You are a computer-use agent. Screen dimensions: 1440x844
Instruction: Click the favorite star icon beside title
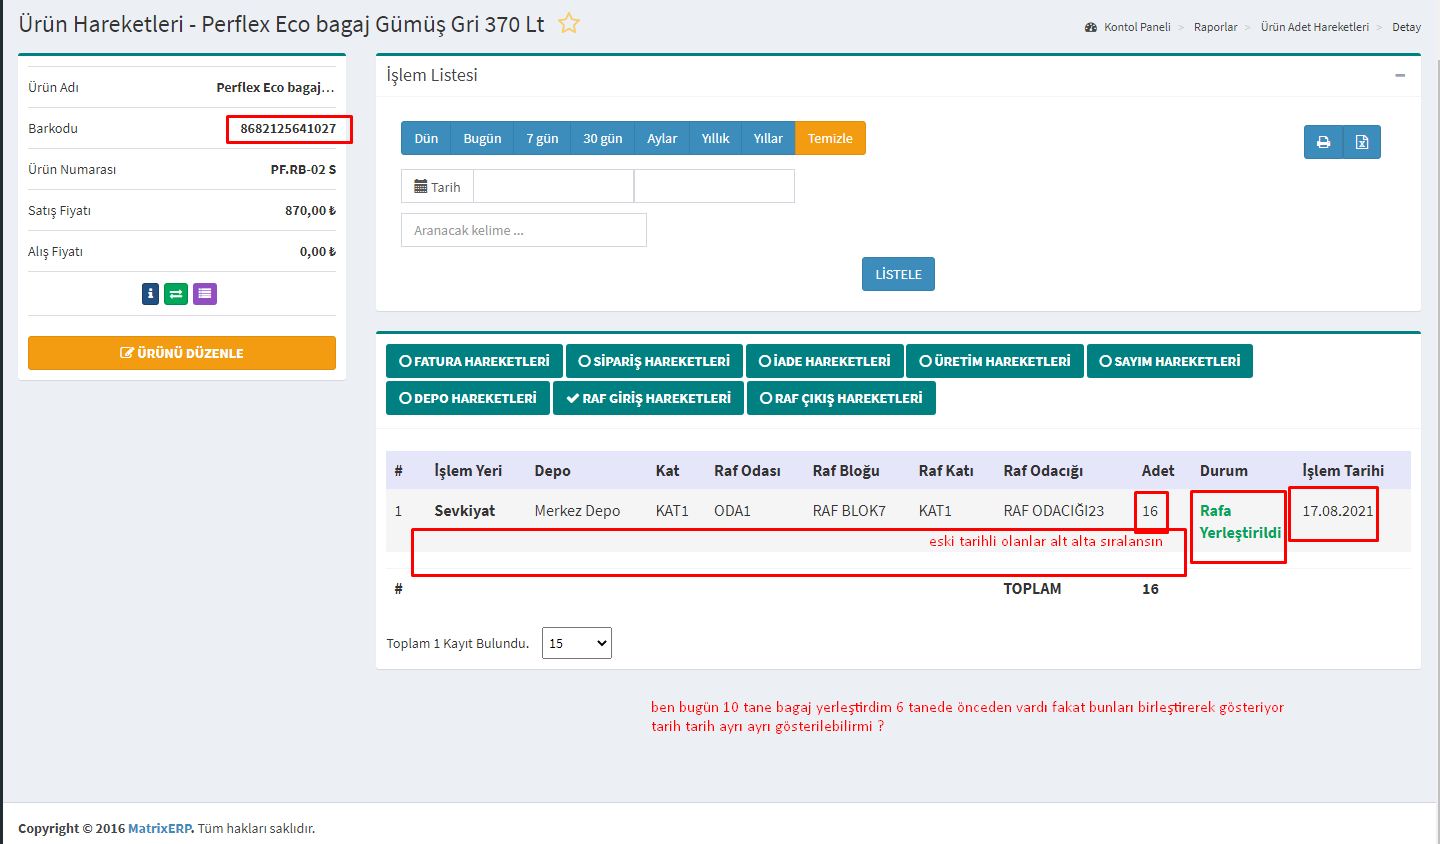[569, 23]
